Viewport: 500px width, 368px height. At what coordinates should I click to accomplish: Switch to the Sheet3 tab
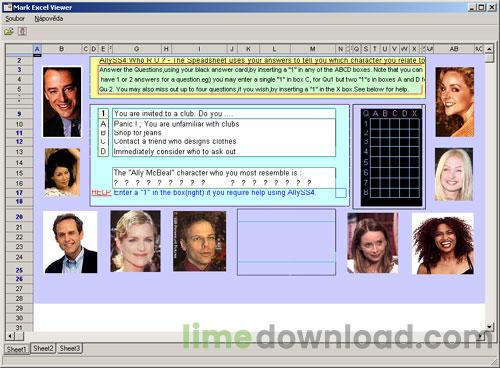click(70, 348)
